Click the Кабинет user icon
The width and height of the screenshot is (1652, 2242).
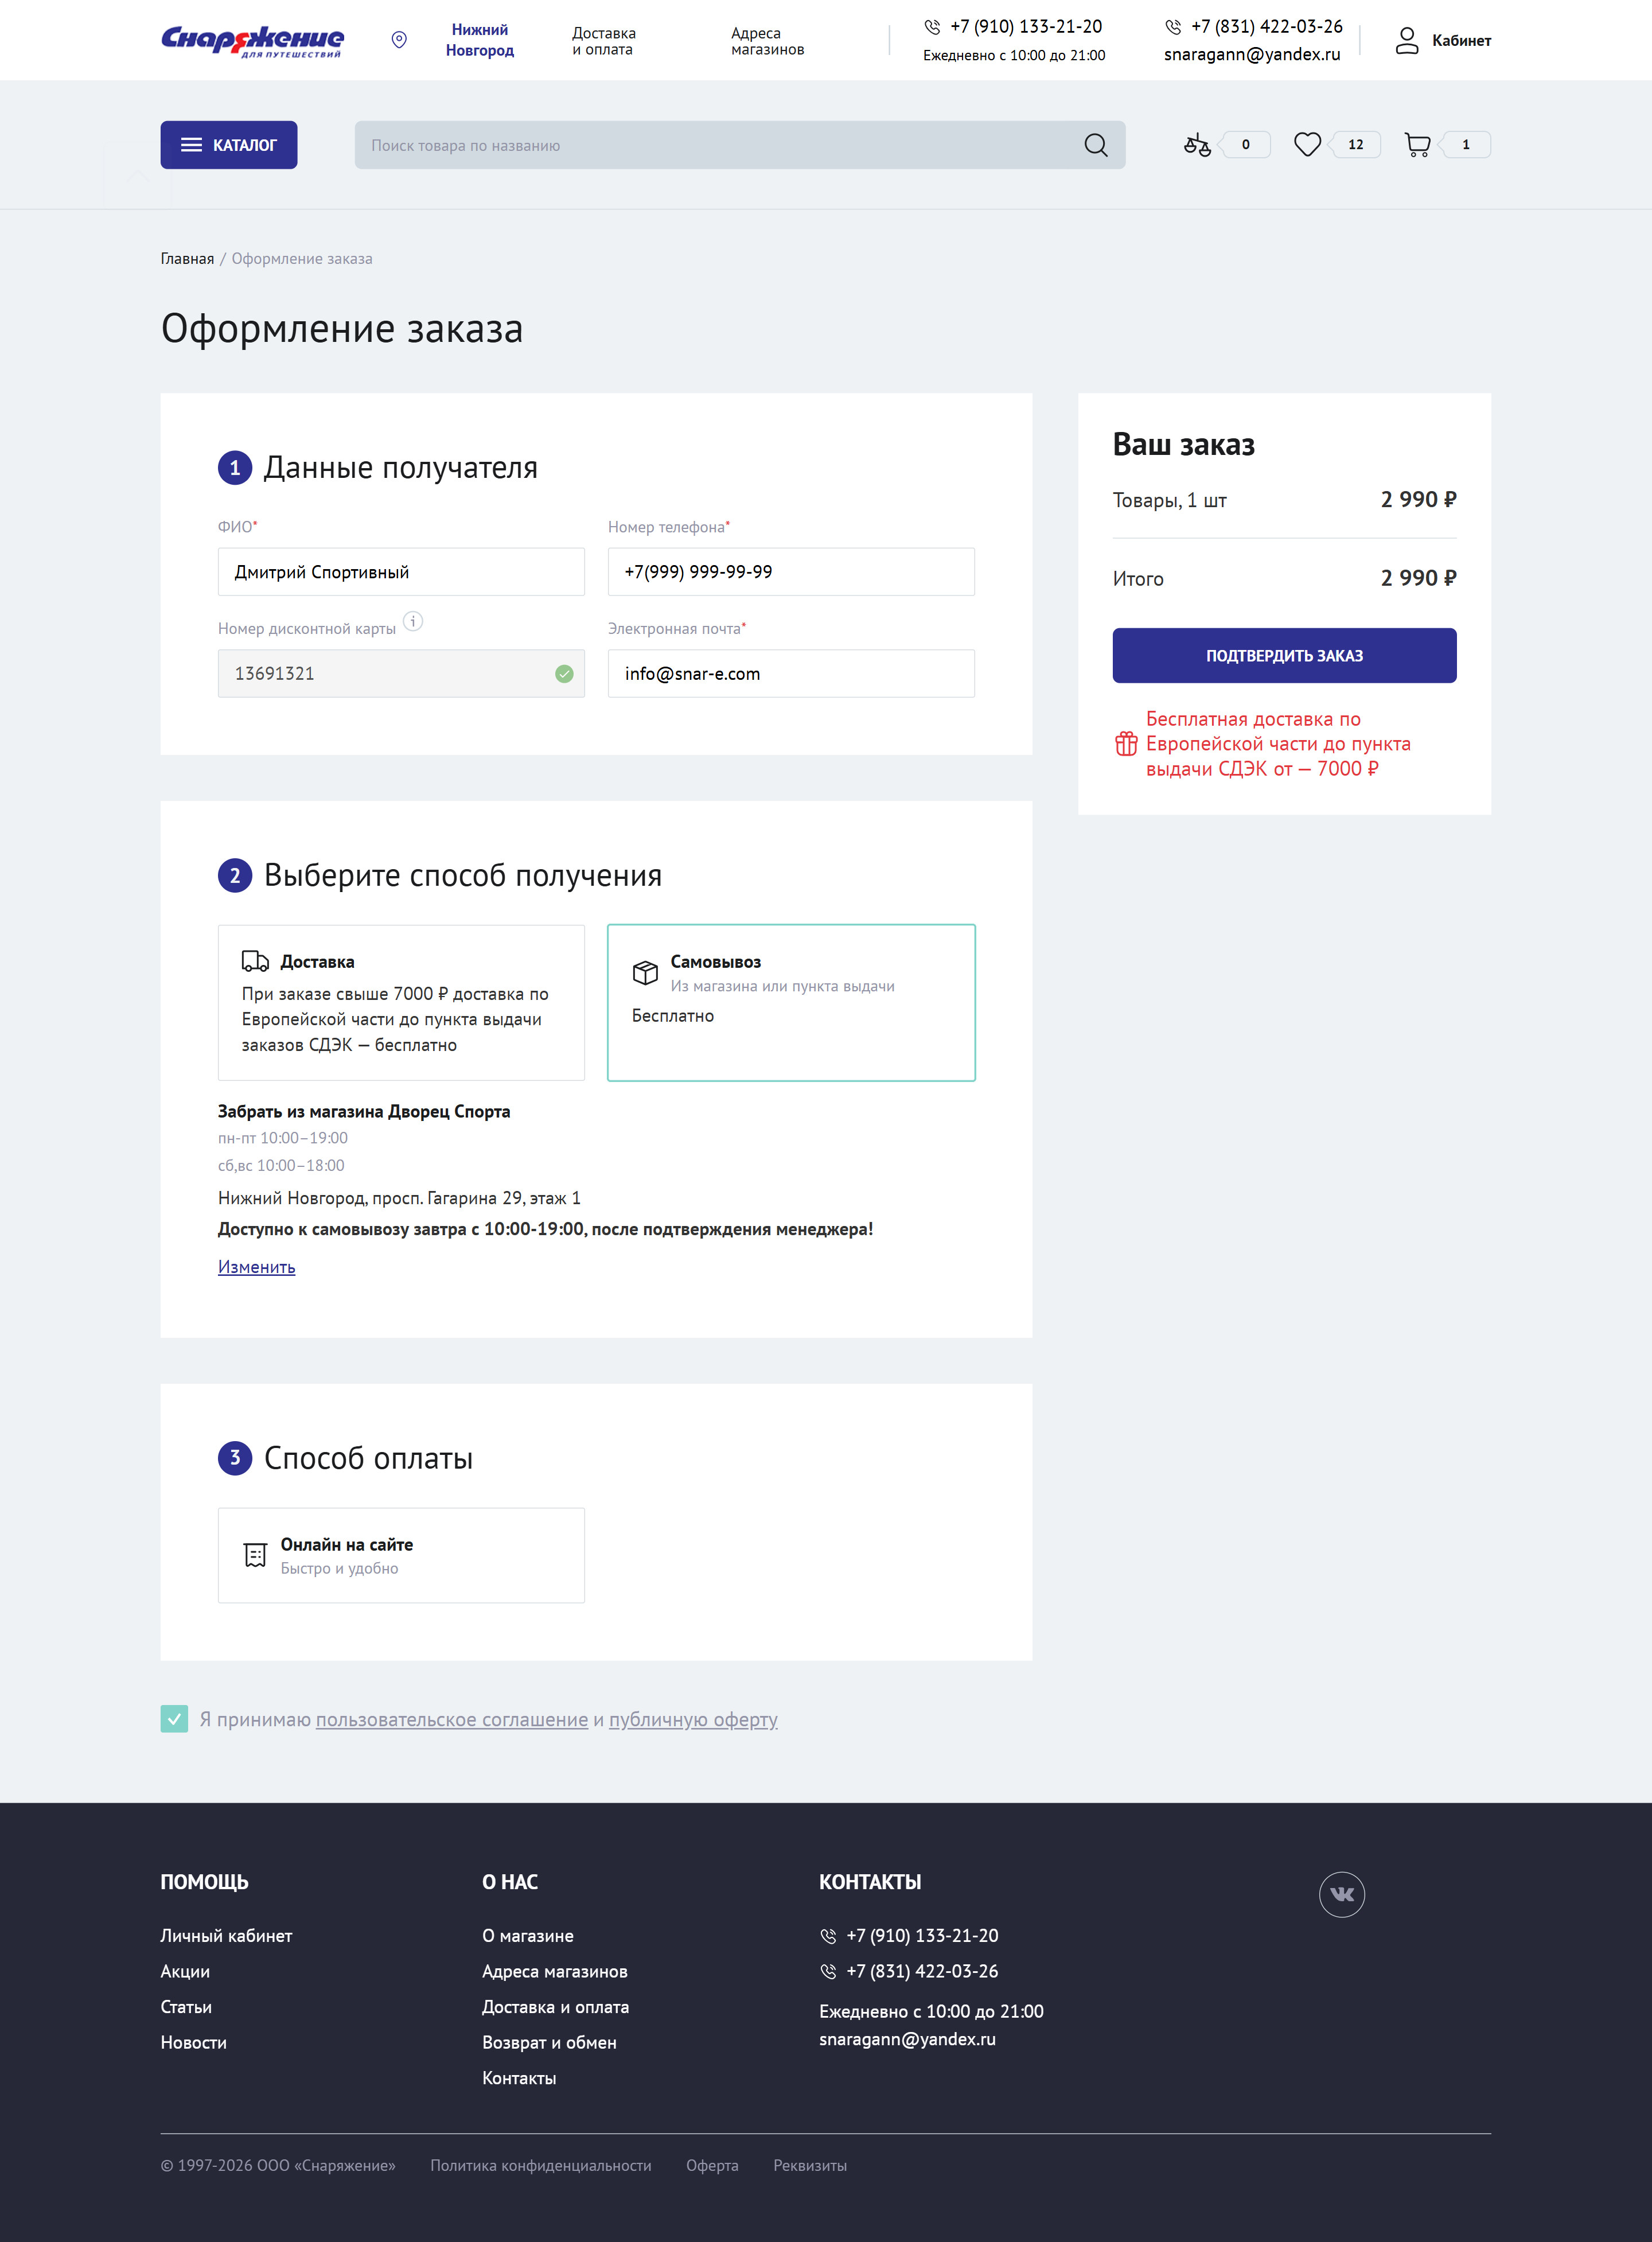[x=1407, y=40]
